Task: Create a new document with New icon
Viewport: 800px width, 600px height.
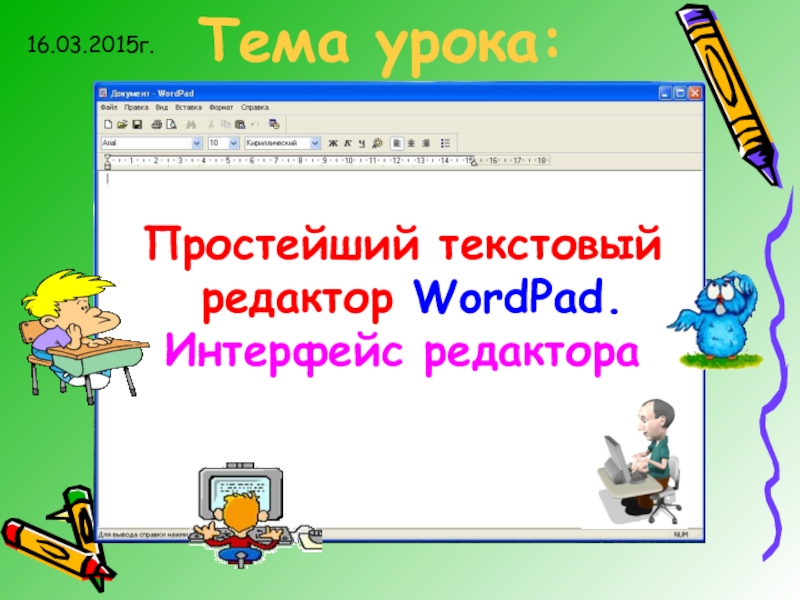Action: 108,124
